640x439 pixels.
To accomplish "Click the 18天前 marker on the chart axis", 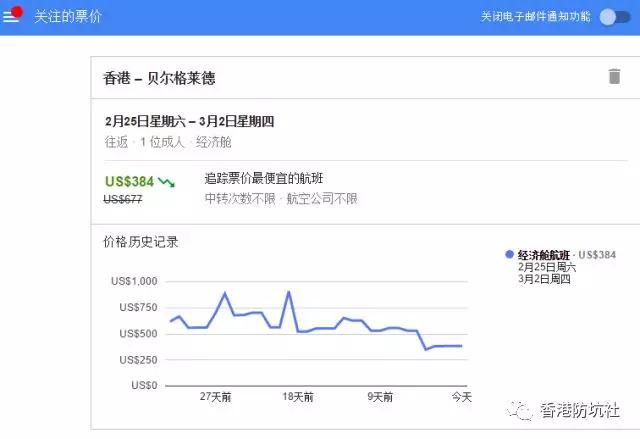I will click(298, 397).
